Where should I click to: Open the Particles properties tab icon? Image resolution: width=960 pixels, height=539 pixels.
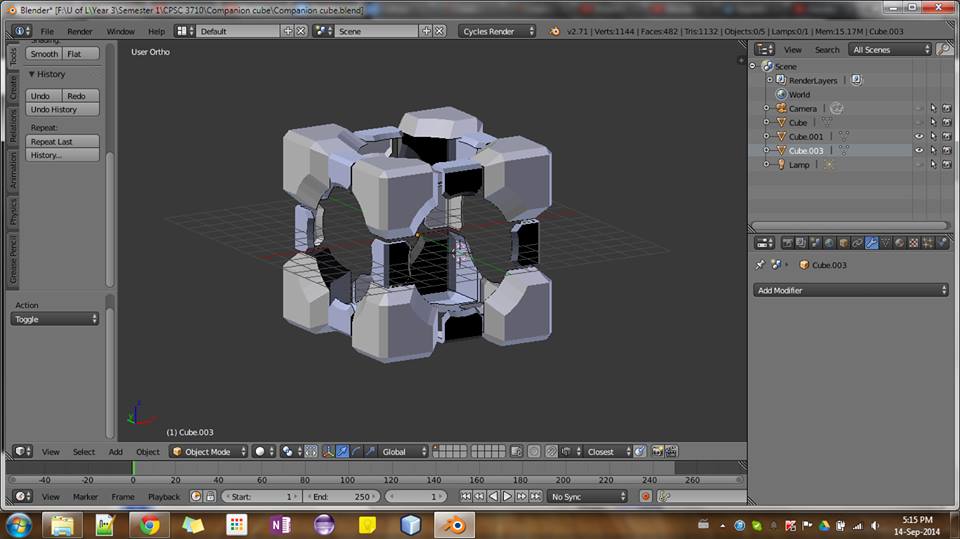(928, 243)
